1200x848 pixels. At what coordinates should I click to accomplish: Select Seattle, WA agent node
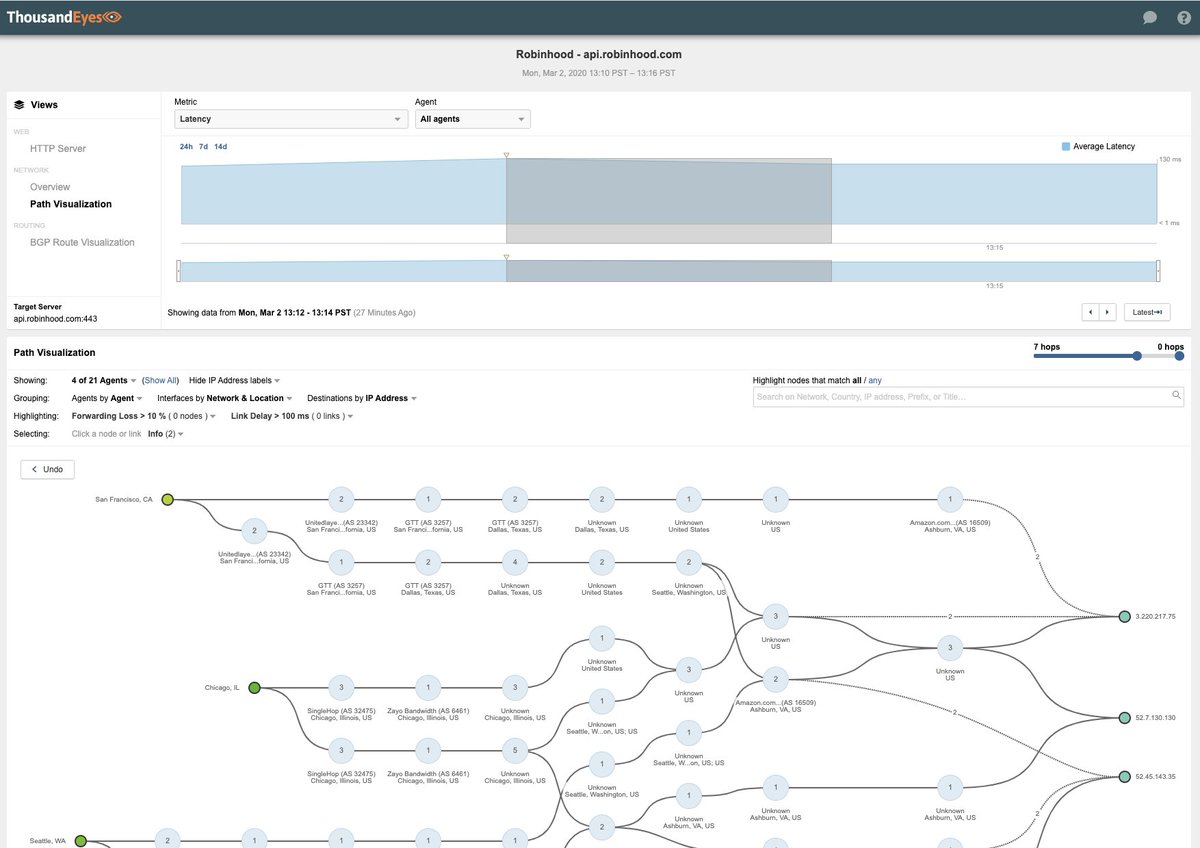(81, 841)
